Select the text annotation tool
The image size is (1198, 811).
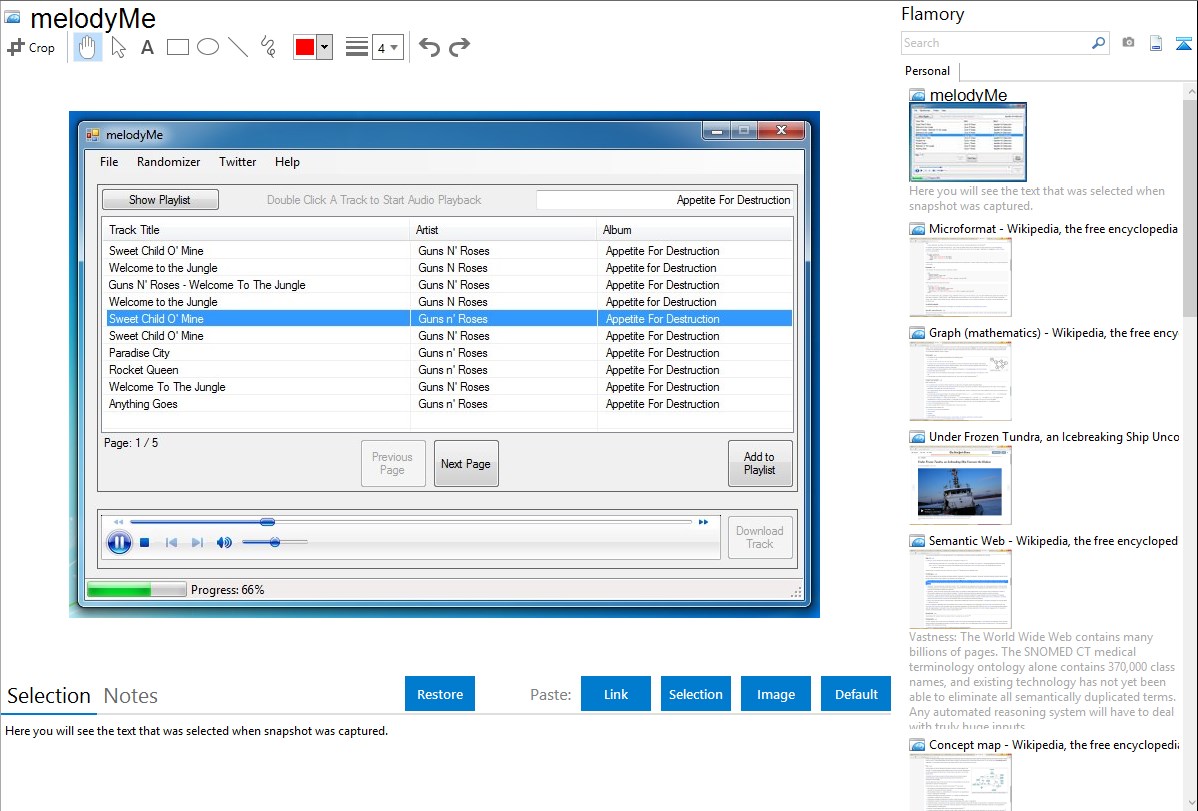[x=147, y=47]
